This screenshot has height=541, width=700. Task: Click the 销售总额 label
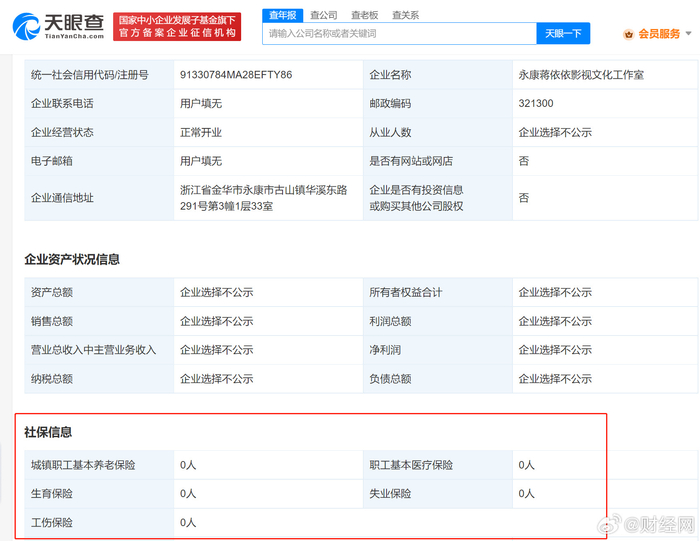point(52,321)
